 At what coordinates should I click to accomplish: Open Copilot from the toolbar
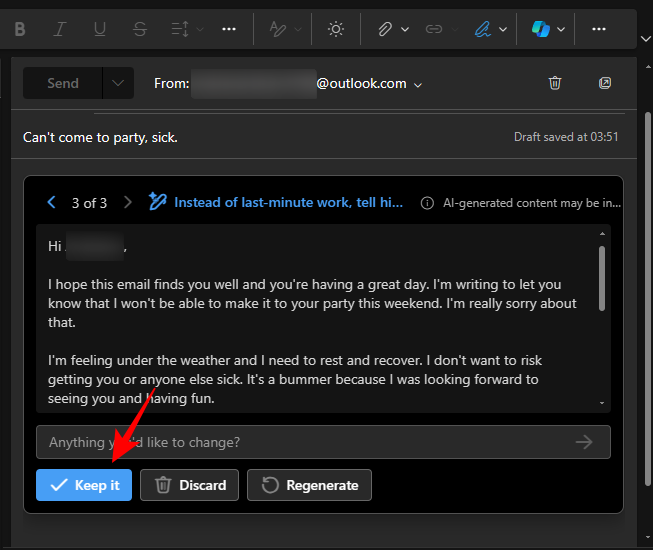pyautogui.click(x=541, y=29)
